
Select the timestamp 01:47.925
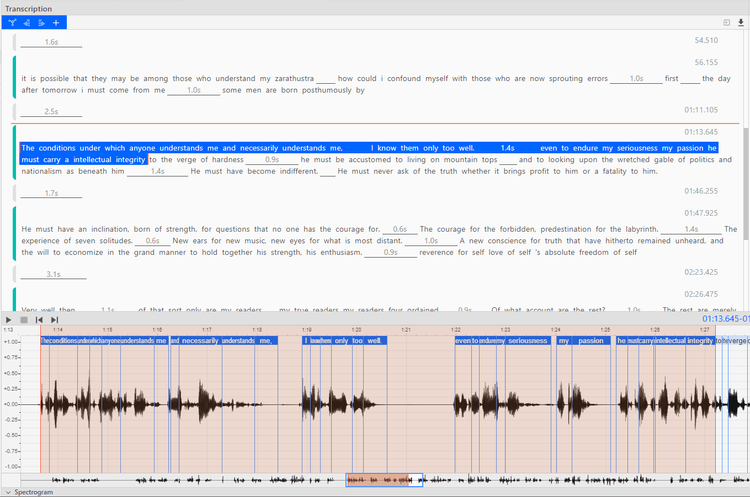701,213
